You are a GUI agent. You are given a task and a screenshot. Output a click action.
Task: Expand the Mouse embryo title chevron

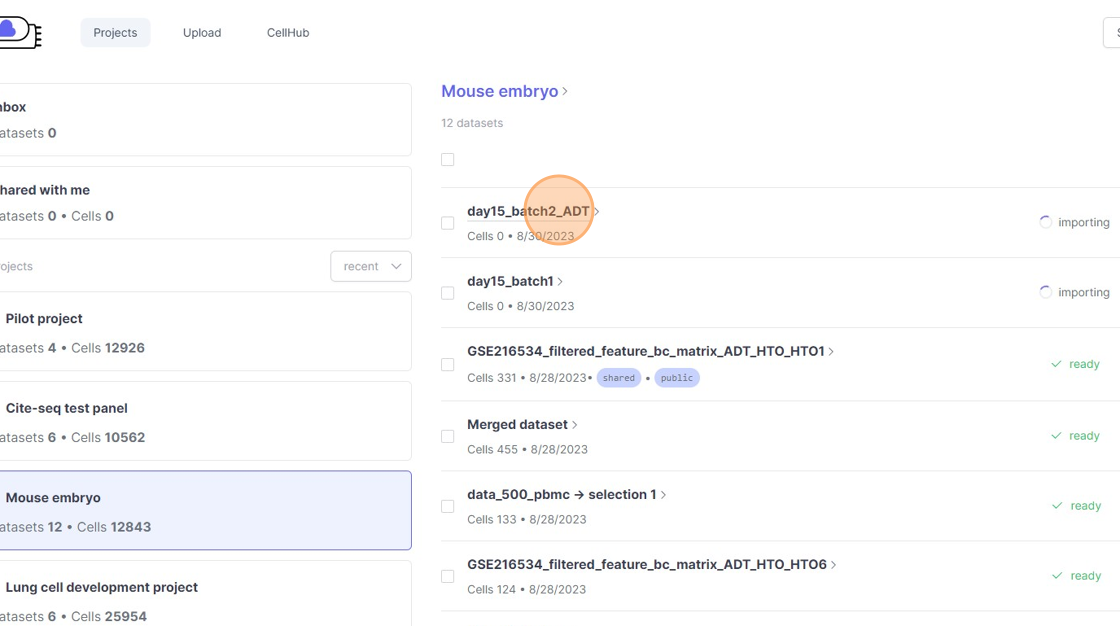[x=565, y=91]
